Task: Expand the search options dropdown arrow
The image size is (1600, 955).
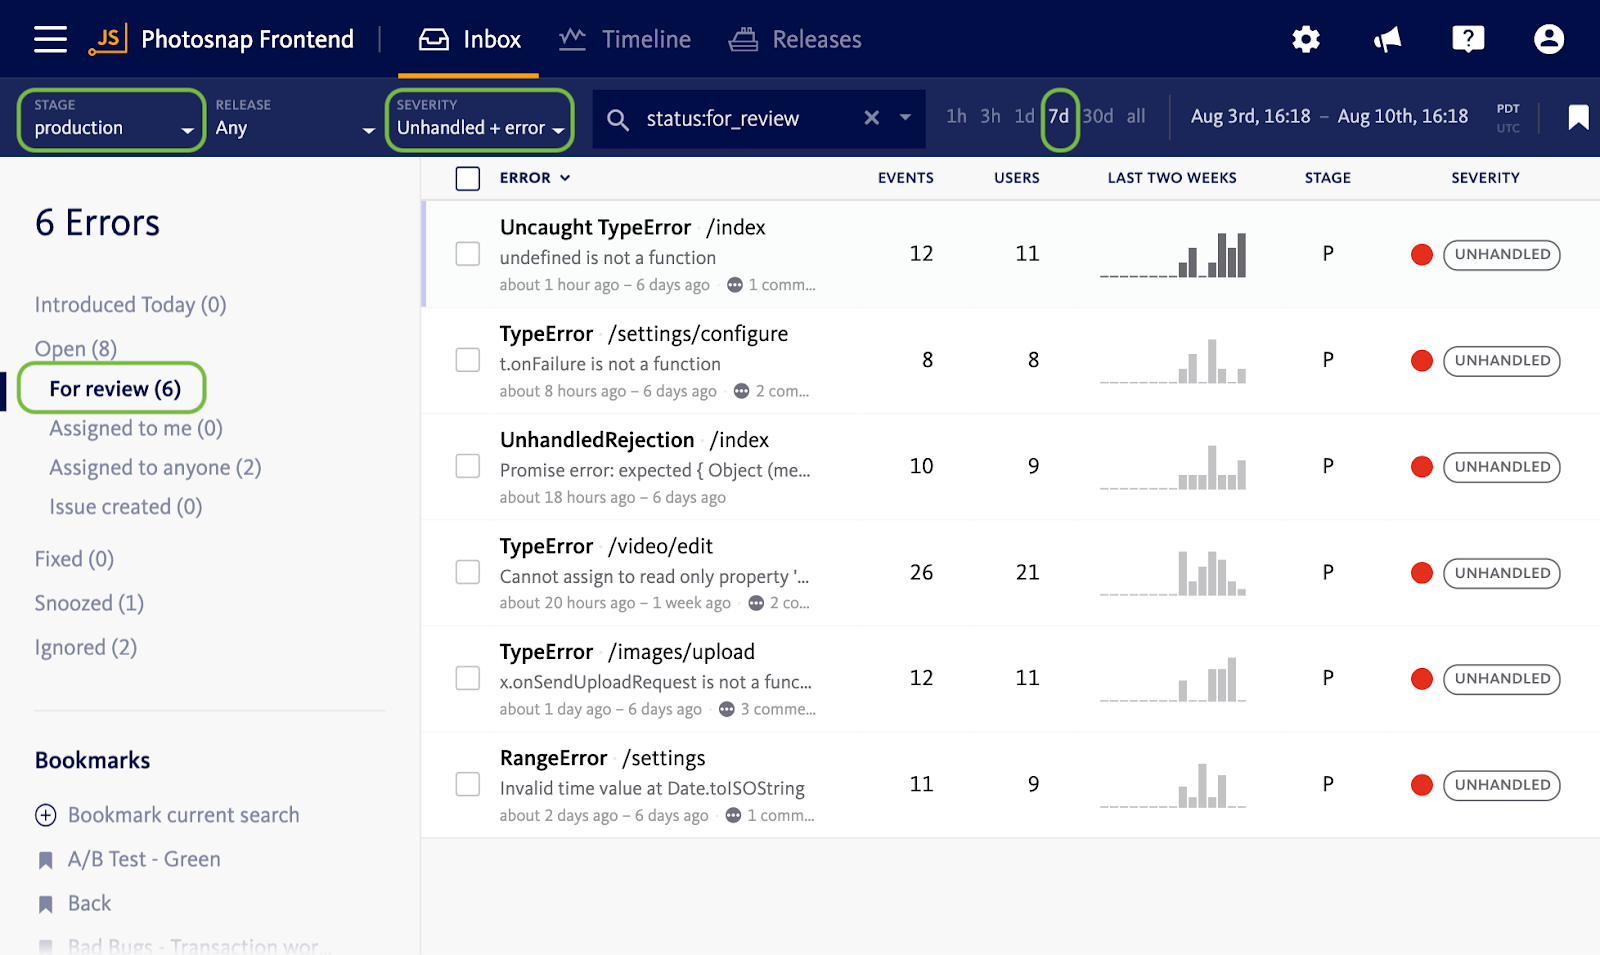Action: coord(905,117)
